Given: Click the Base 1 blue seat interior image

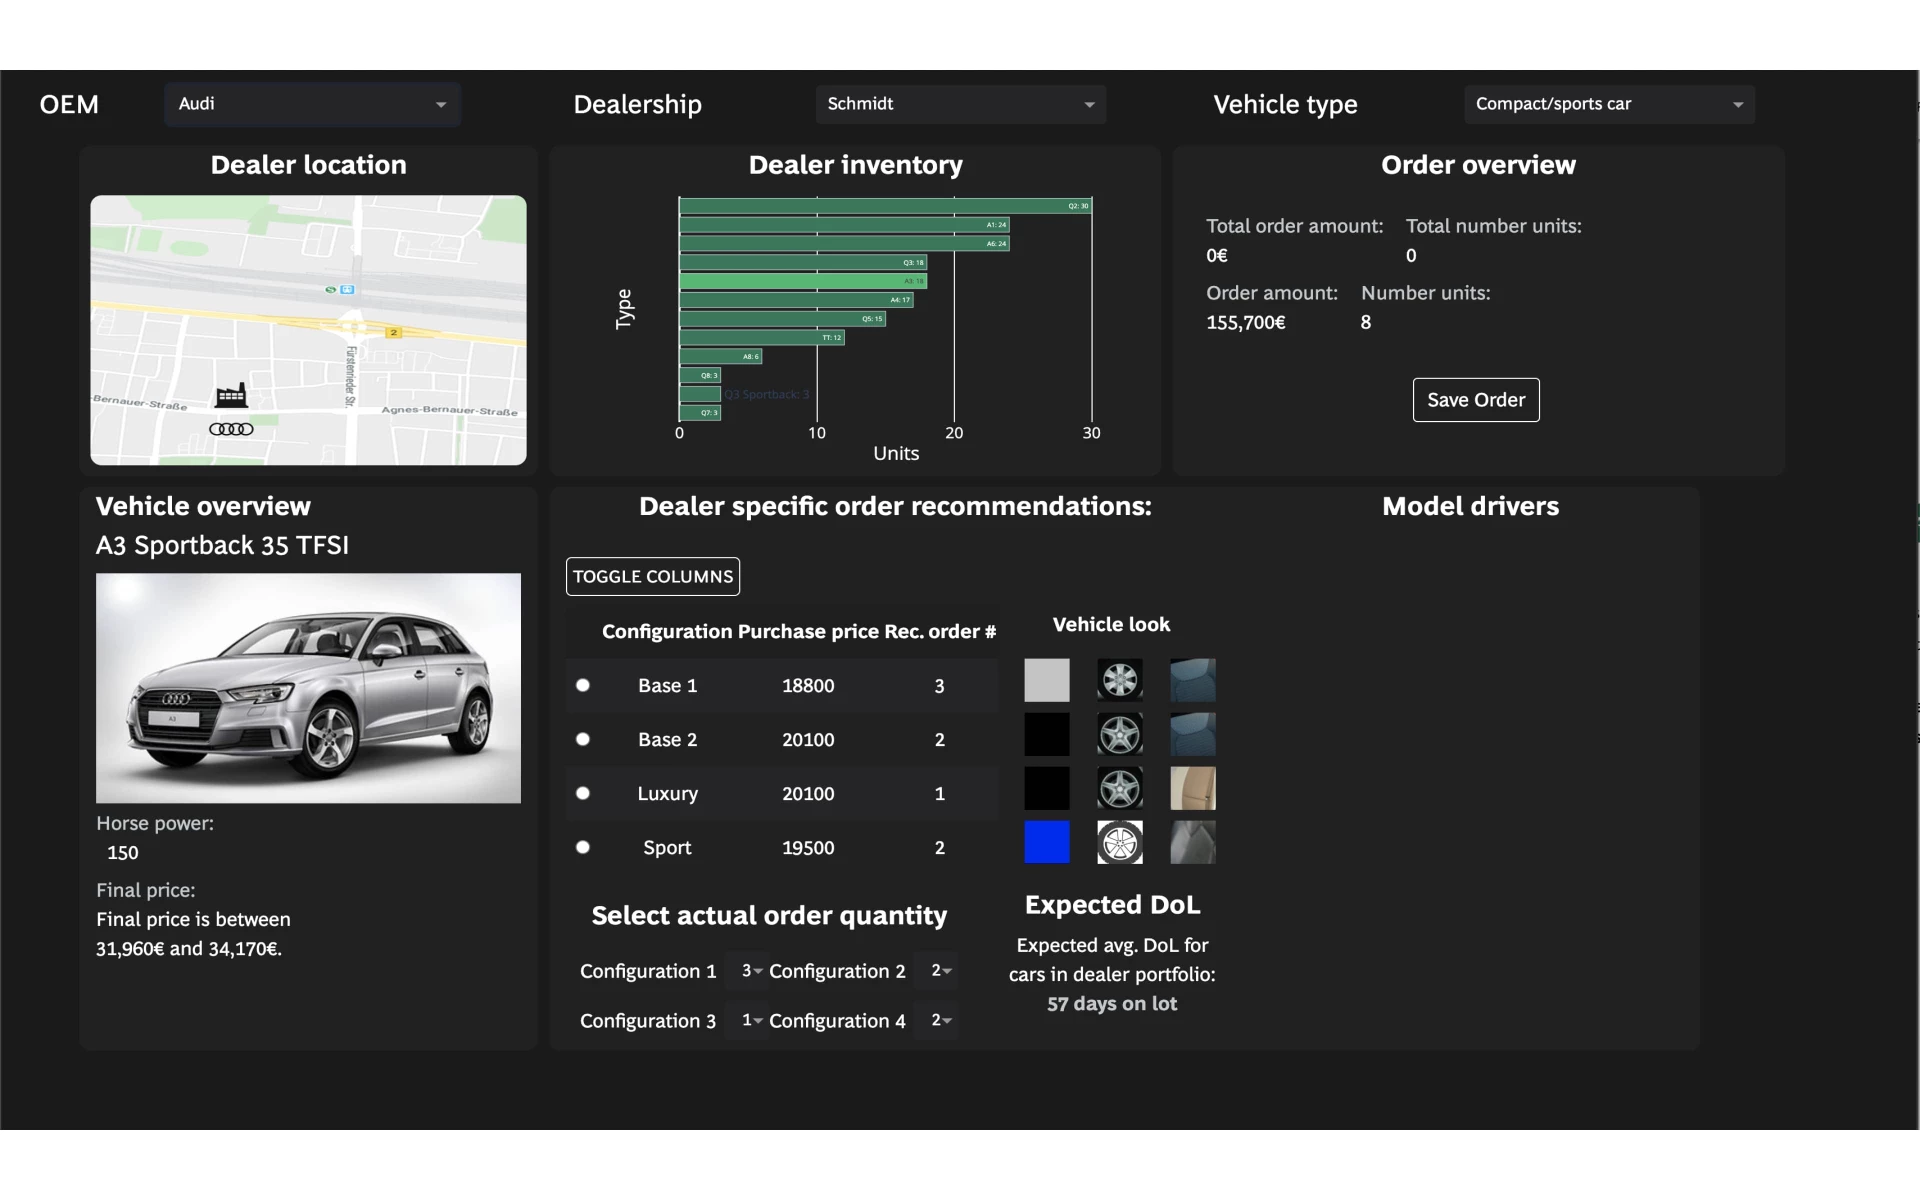Looking at the screenshot, I should [x=1193, y=680].
